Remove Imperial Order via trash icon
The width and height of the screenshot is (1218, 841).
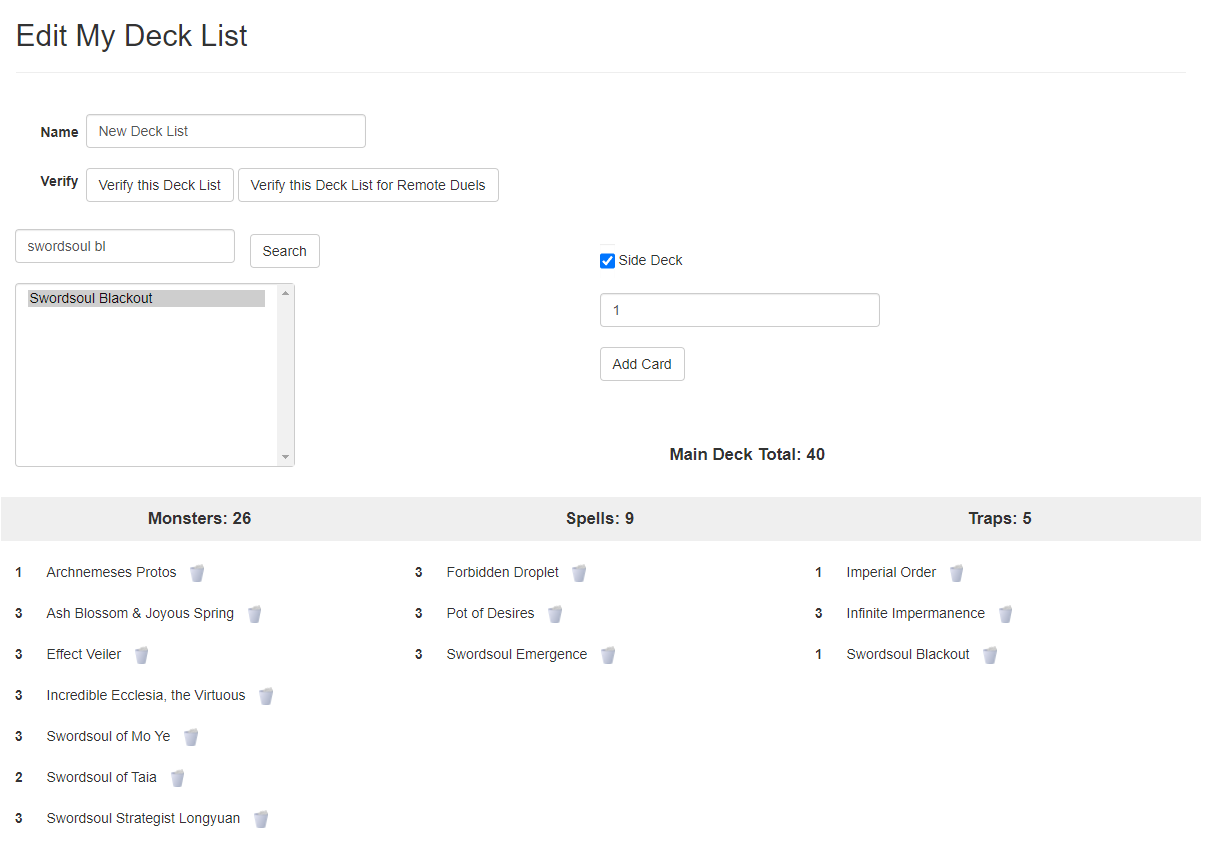pos(957,573)
